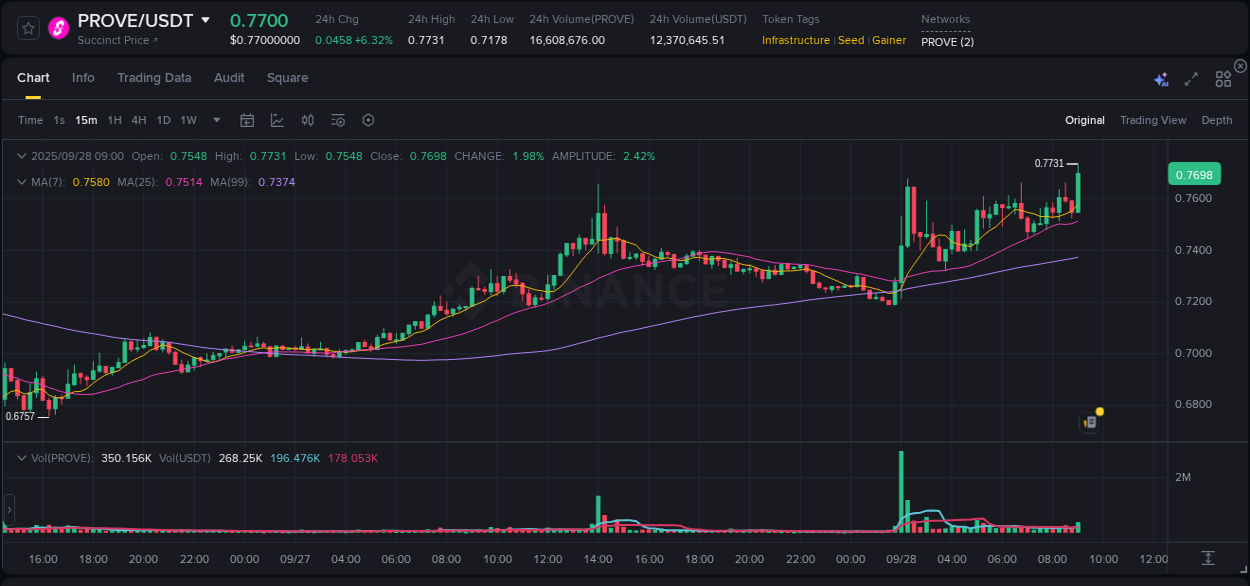Viewport: 1250px width, 586px height.
Task: Switch to the Depth chart view
Action: (x=1216, y=119)
